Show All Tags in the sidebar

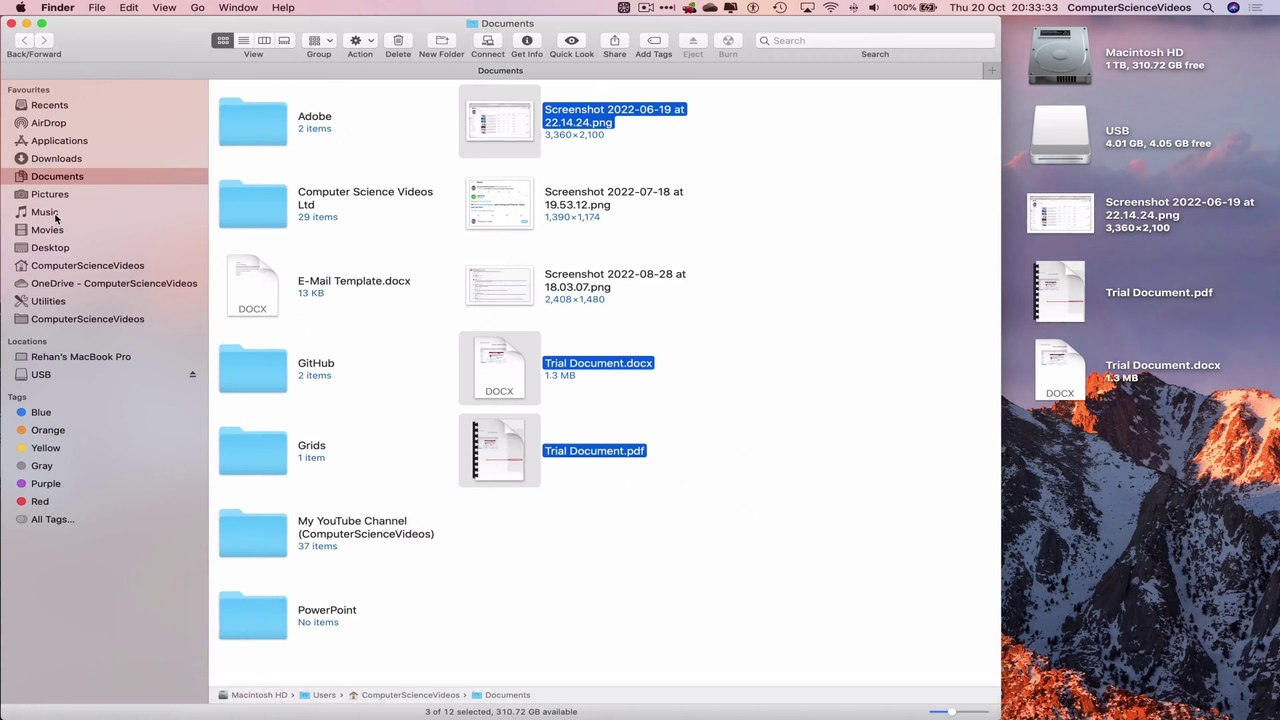point(52,520)
